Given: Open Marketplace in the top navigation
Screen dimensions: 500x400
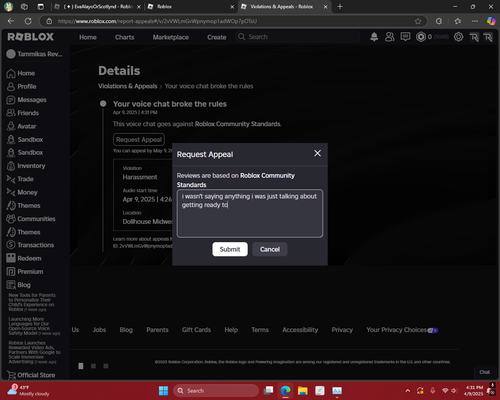Looking at the screenshot, I should pyautogui.click(x=171, y=37).
